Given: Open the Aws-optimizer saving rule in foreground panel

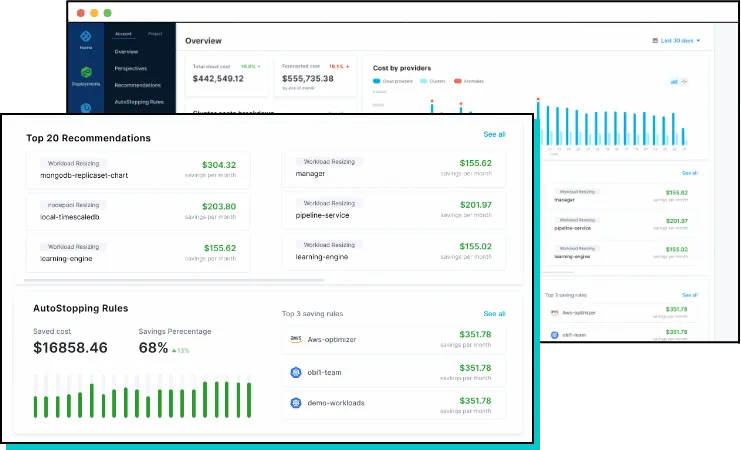Looking at the screenshot, I should click(x=393, y=339).
